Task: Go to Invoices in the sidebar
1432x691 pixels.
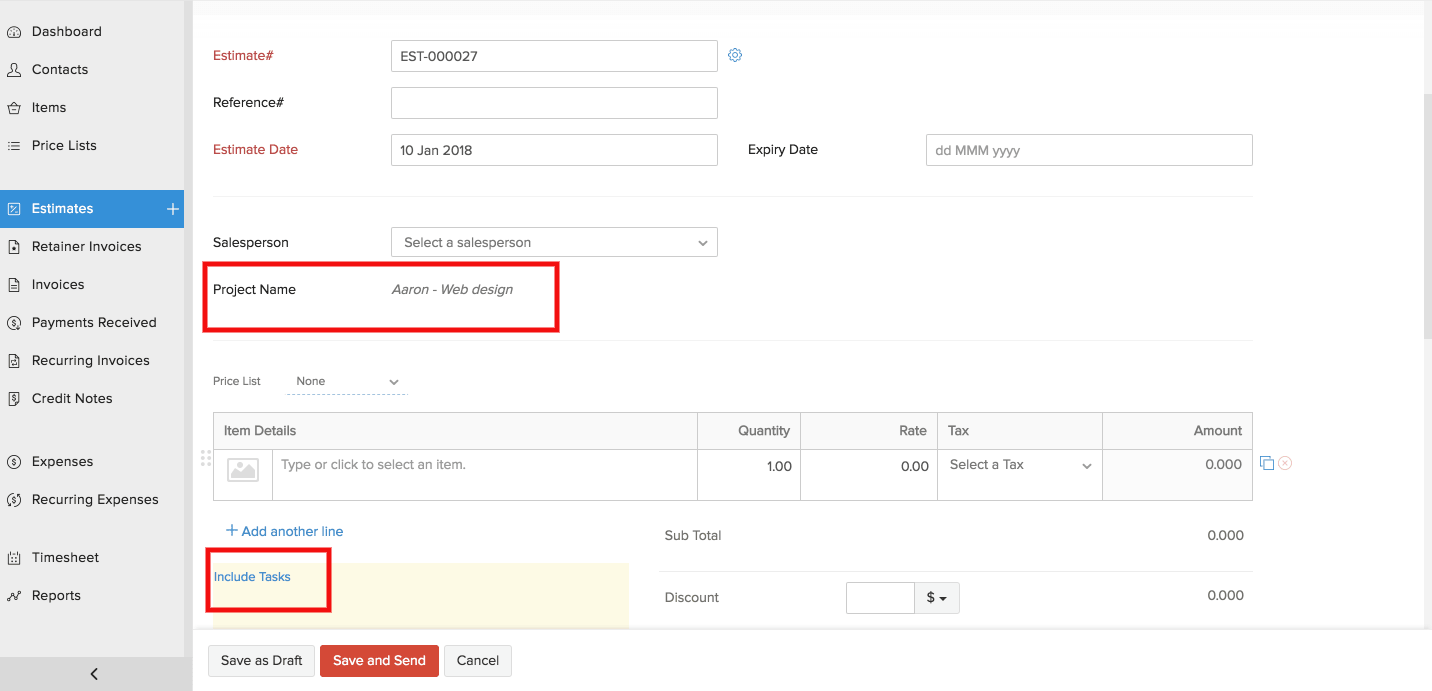Action: pyautogui.click(x=58, y=285)
